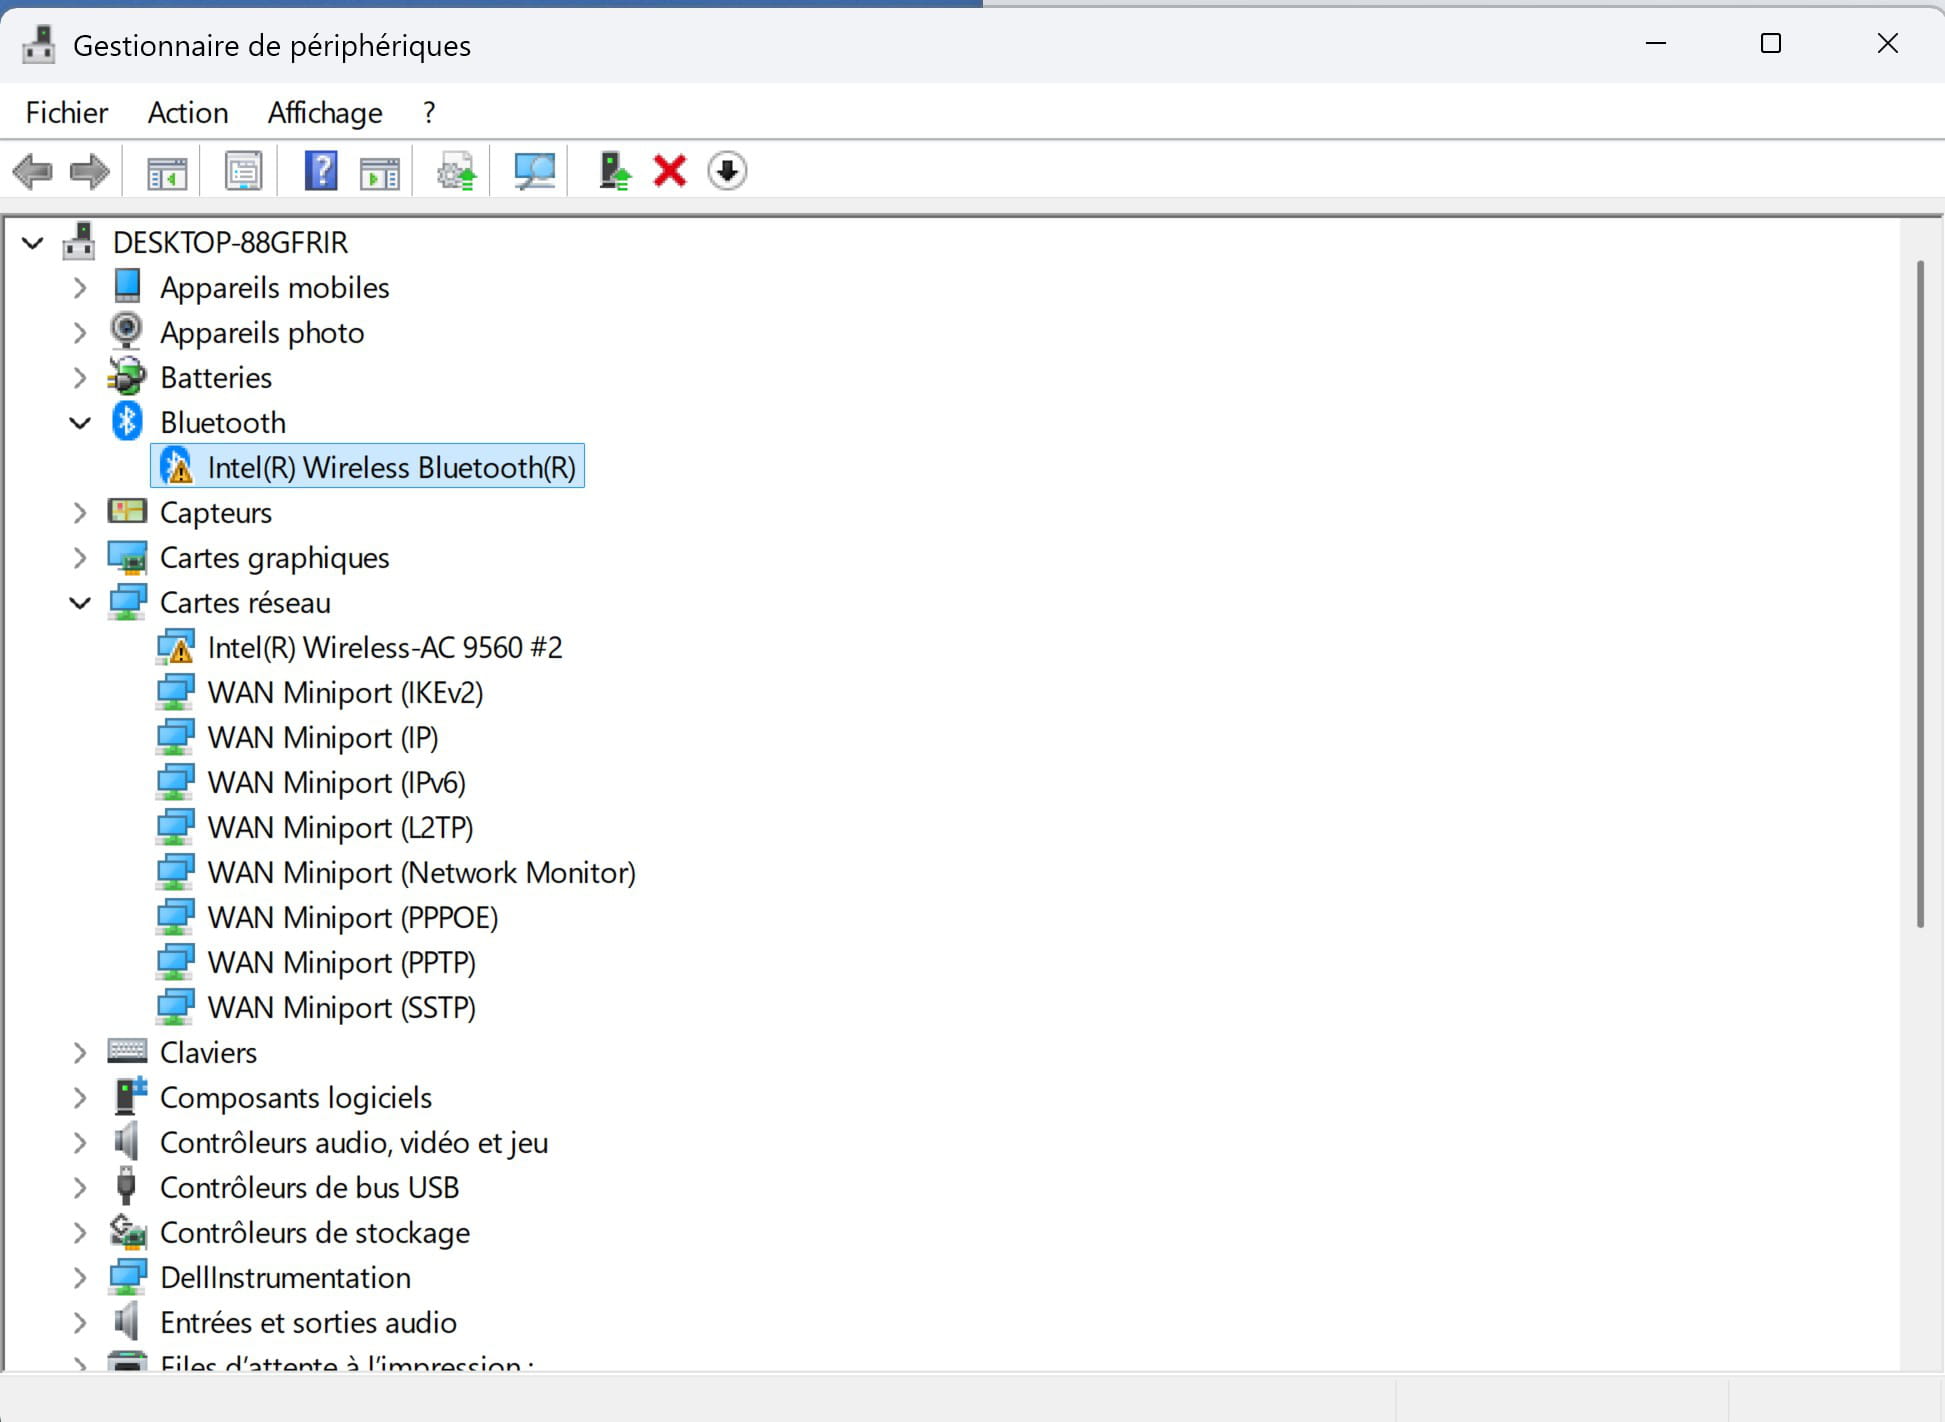Select Intel(R) Wireless Bluetooth(R) device
Viewport: 1945px width, 1422px height.
coord(391,468)
